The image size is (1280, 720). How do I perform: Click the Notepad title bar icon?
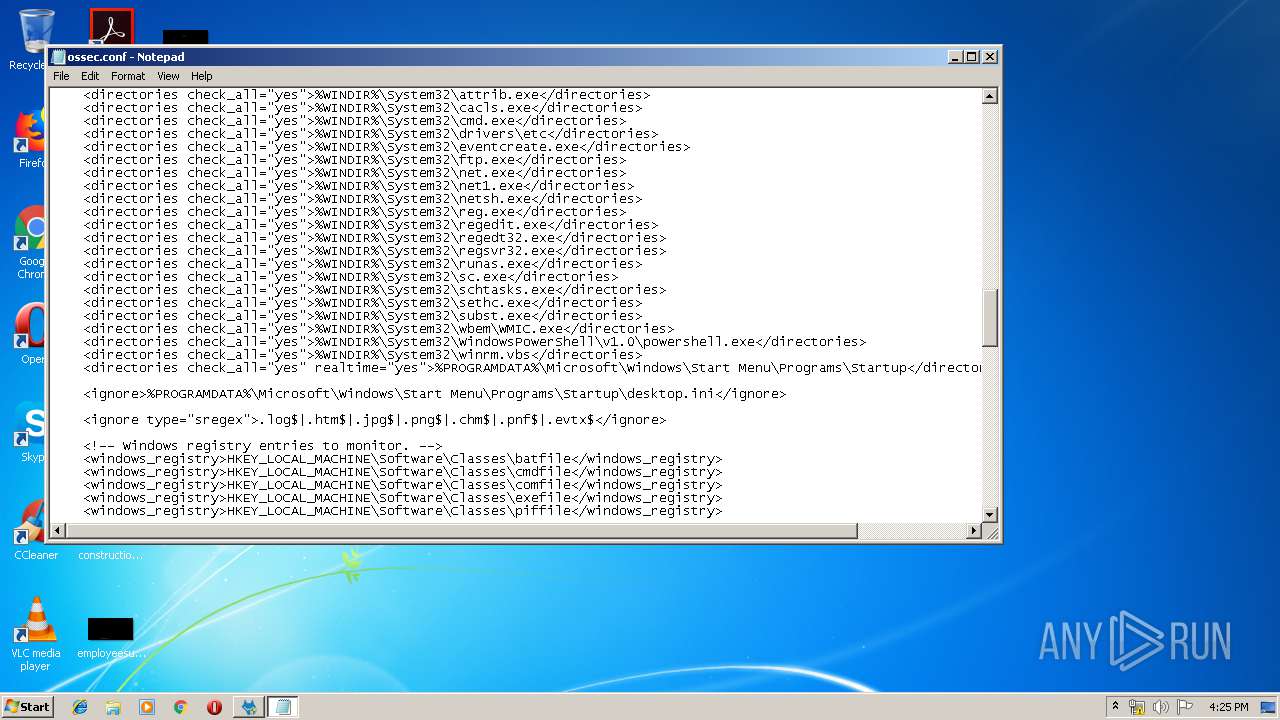[x=59, y=57]
